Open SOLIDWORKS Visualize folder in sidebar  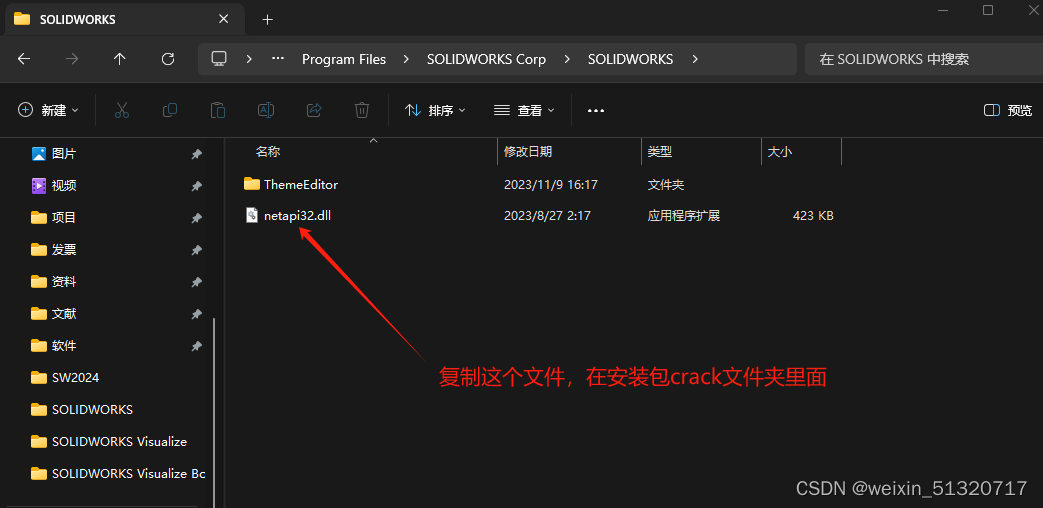coord(119,442)
